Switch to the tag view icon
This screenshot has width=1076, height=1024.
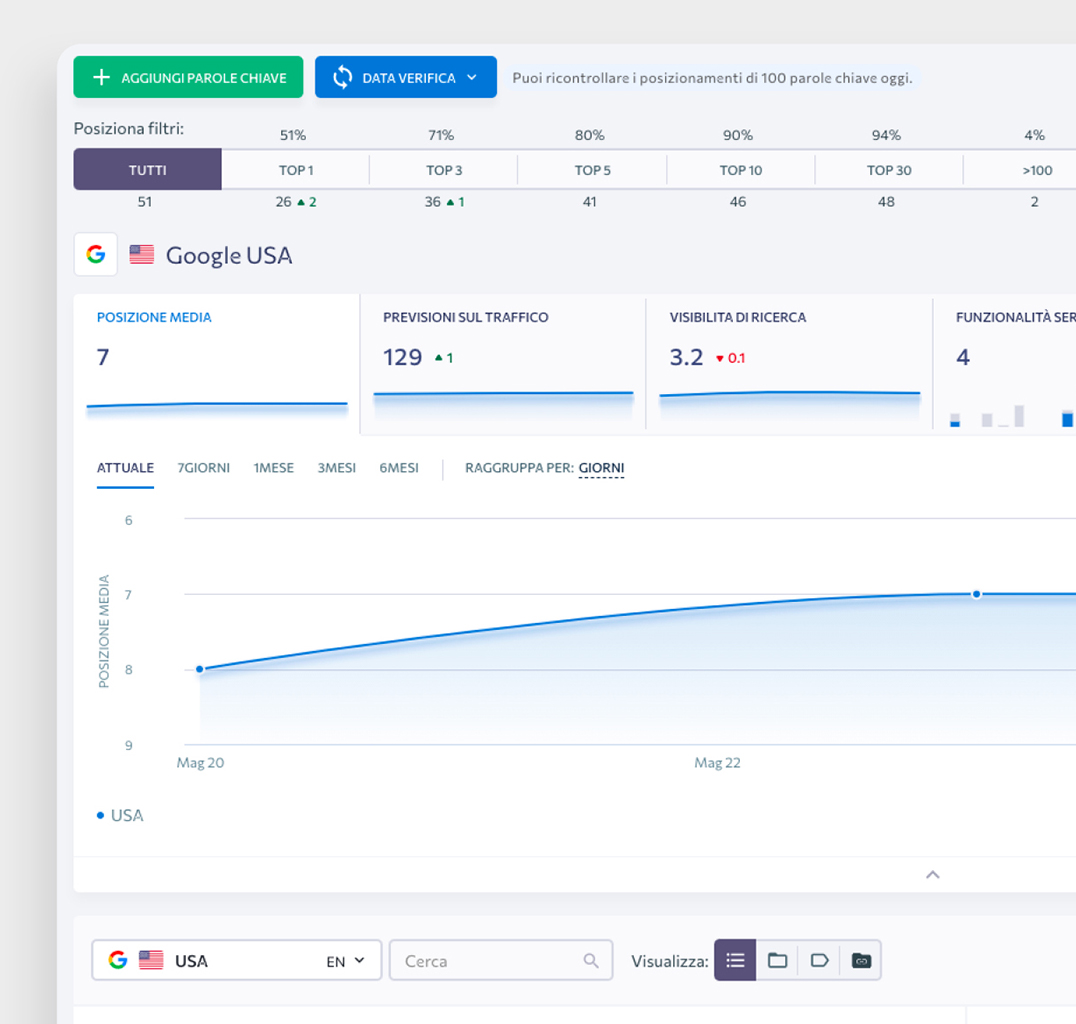click(819, 961)
